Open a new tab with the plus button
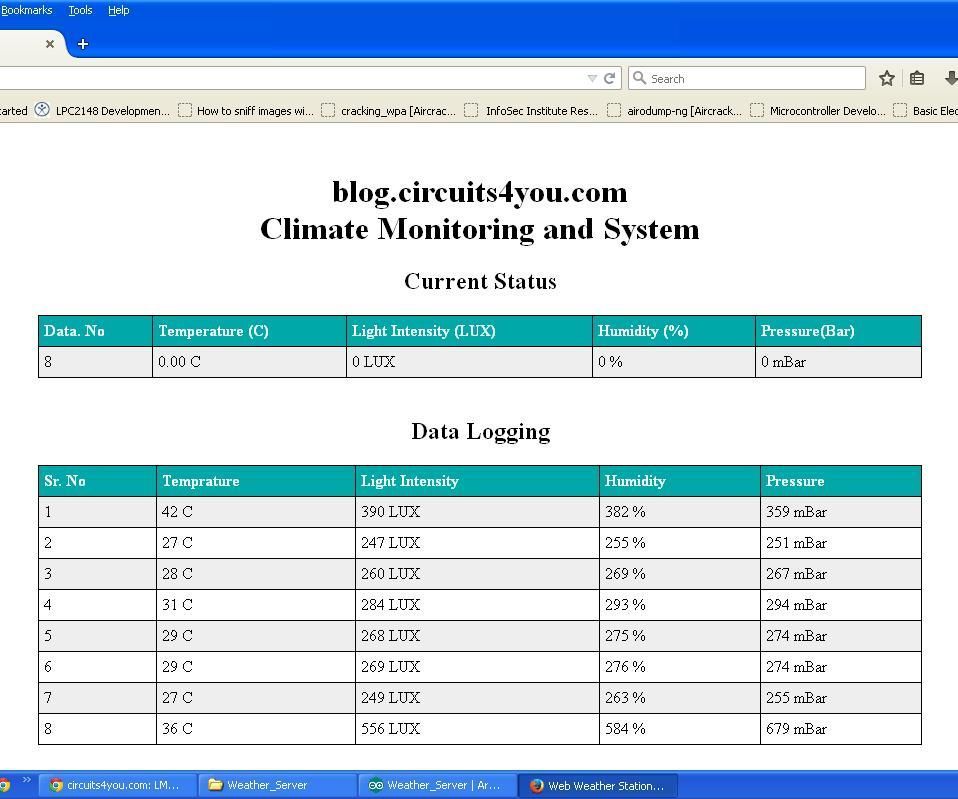 point(82,44)
